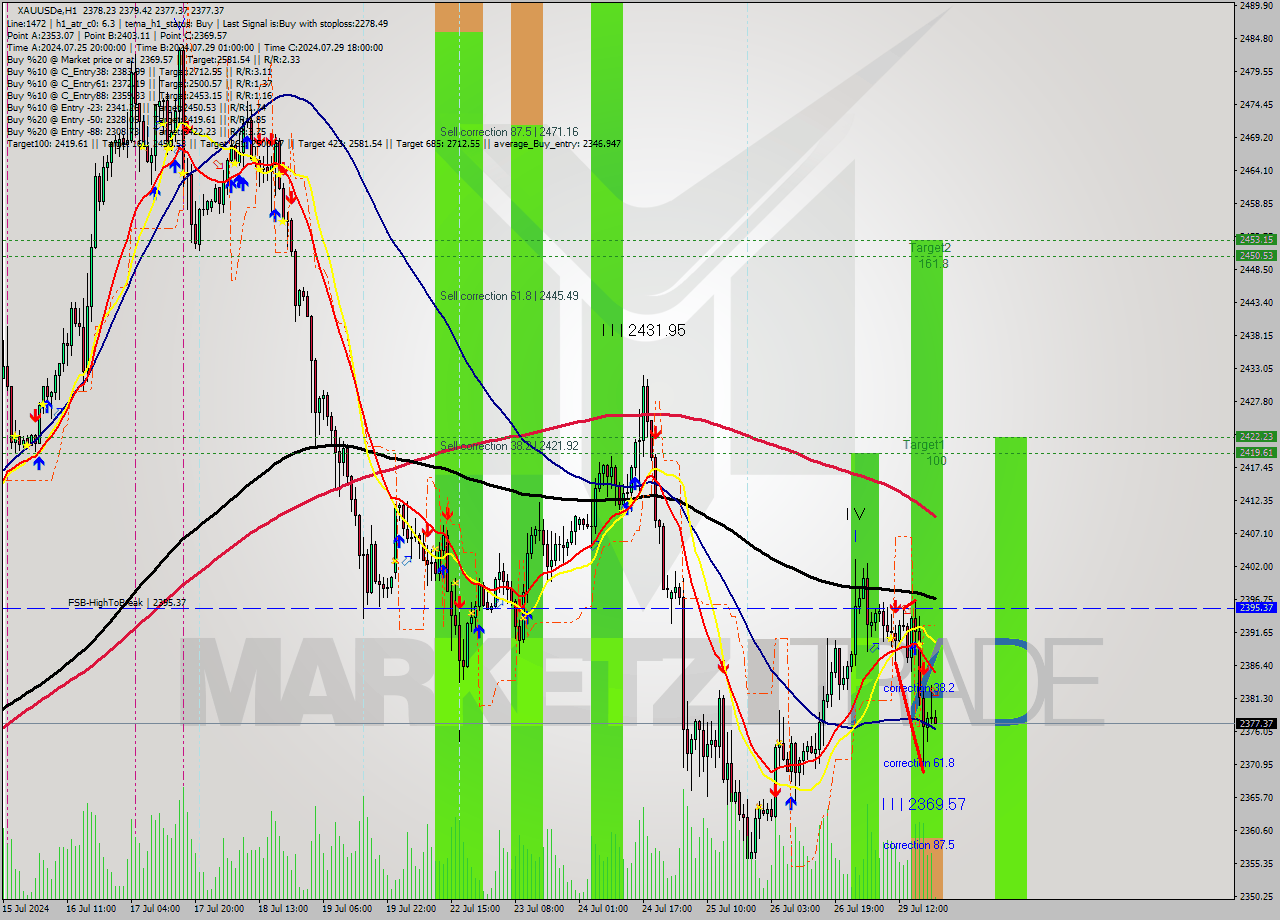Viewport: 1280px width, 920px height.
Task: Click the Target2 label
Action: pos(930,247)
